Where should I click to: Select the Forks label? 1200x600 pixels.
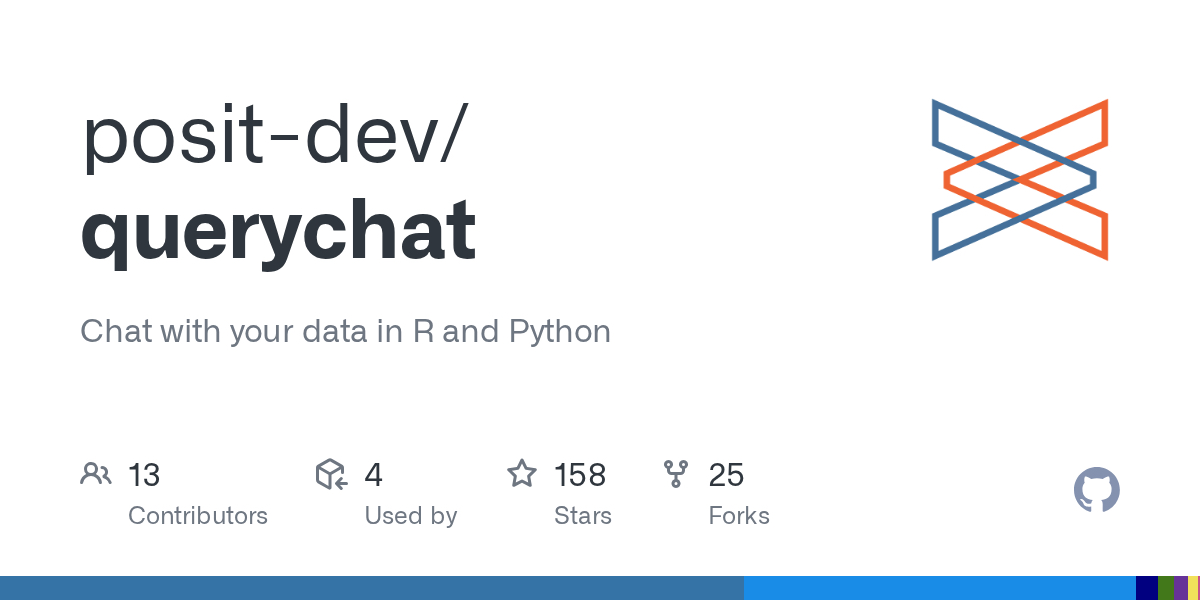tap(739, 516)
